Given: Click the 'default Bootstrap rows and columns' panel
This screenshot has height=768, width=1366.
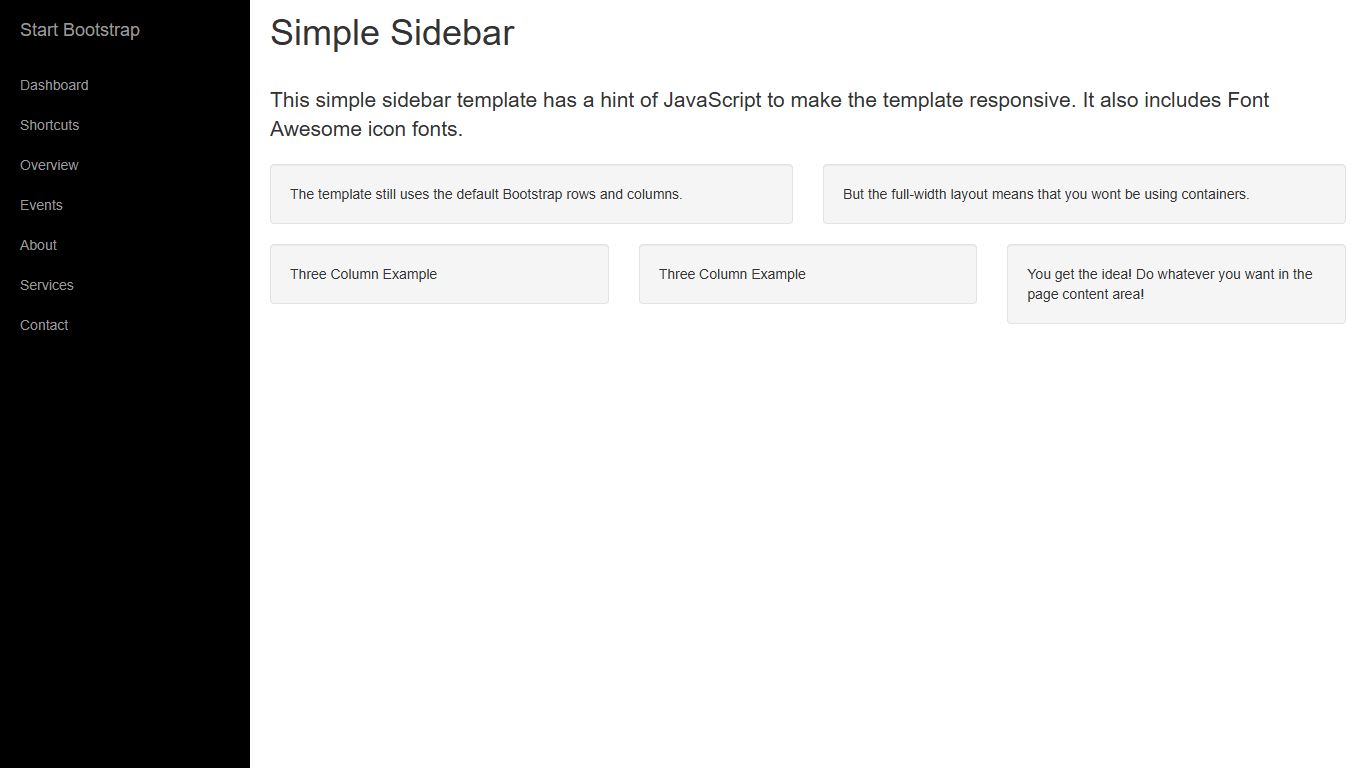Looking at the screenshot, I should pyautogui.click(x=531, y=194).
